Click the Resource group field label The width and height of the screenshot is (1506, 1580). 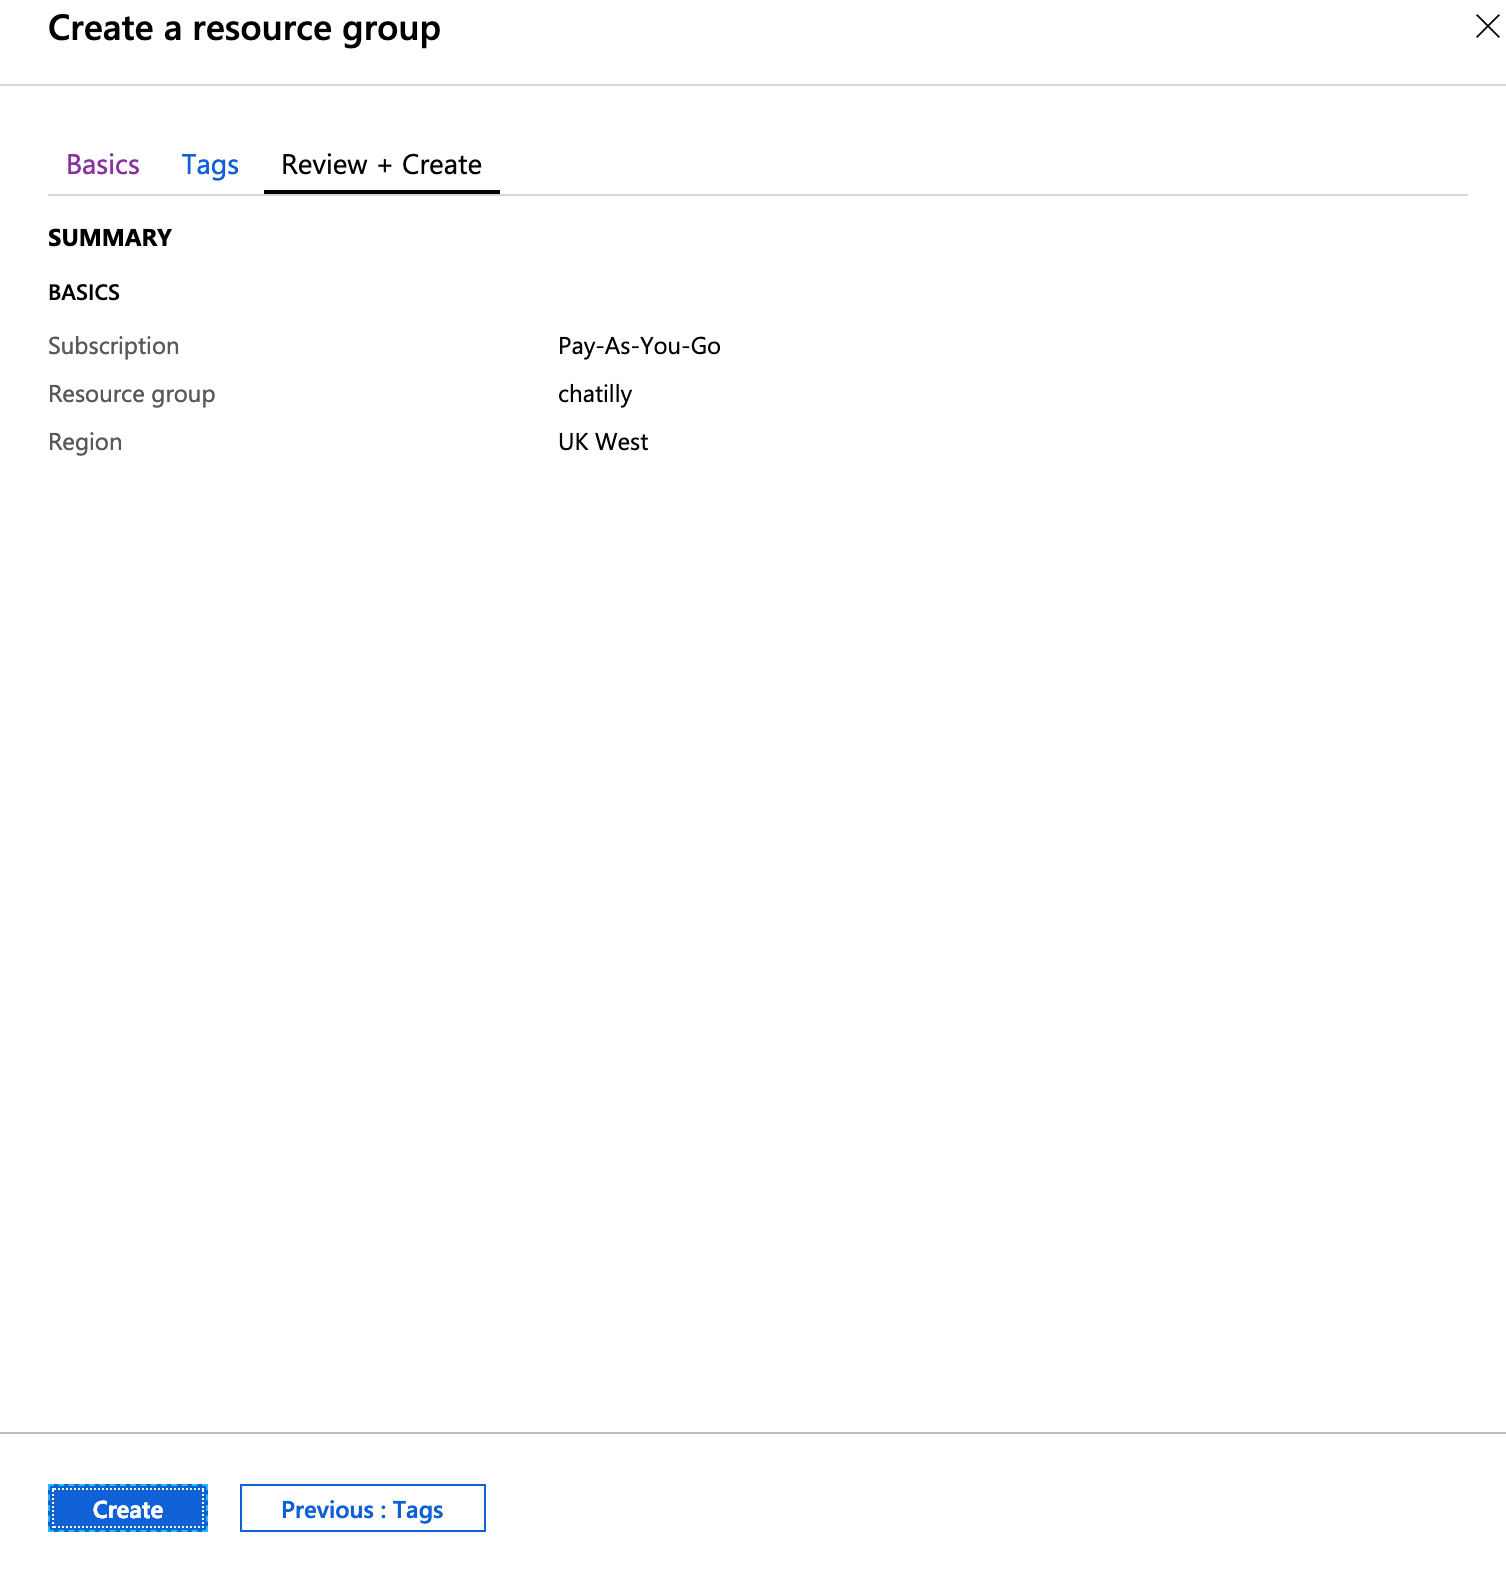click(132, 394)
